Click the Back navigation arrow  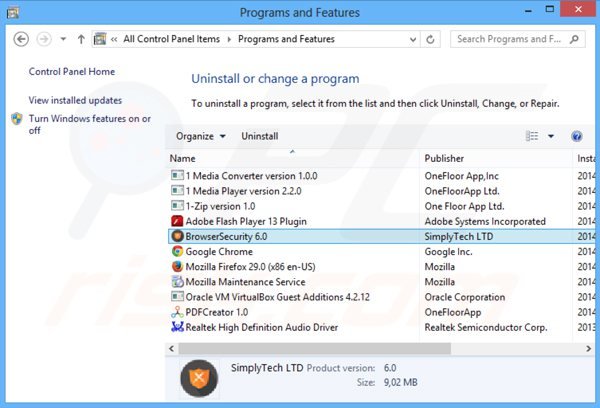click(21, 39)
